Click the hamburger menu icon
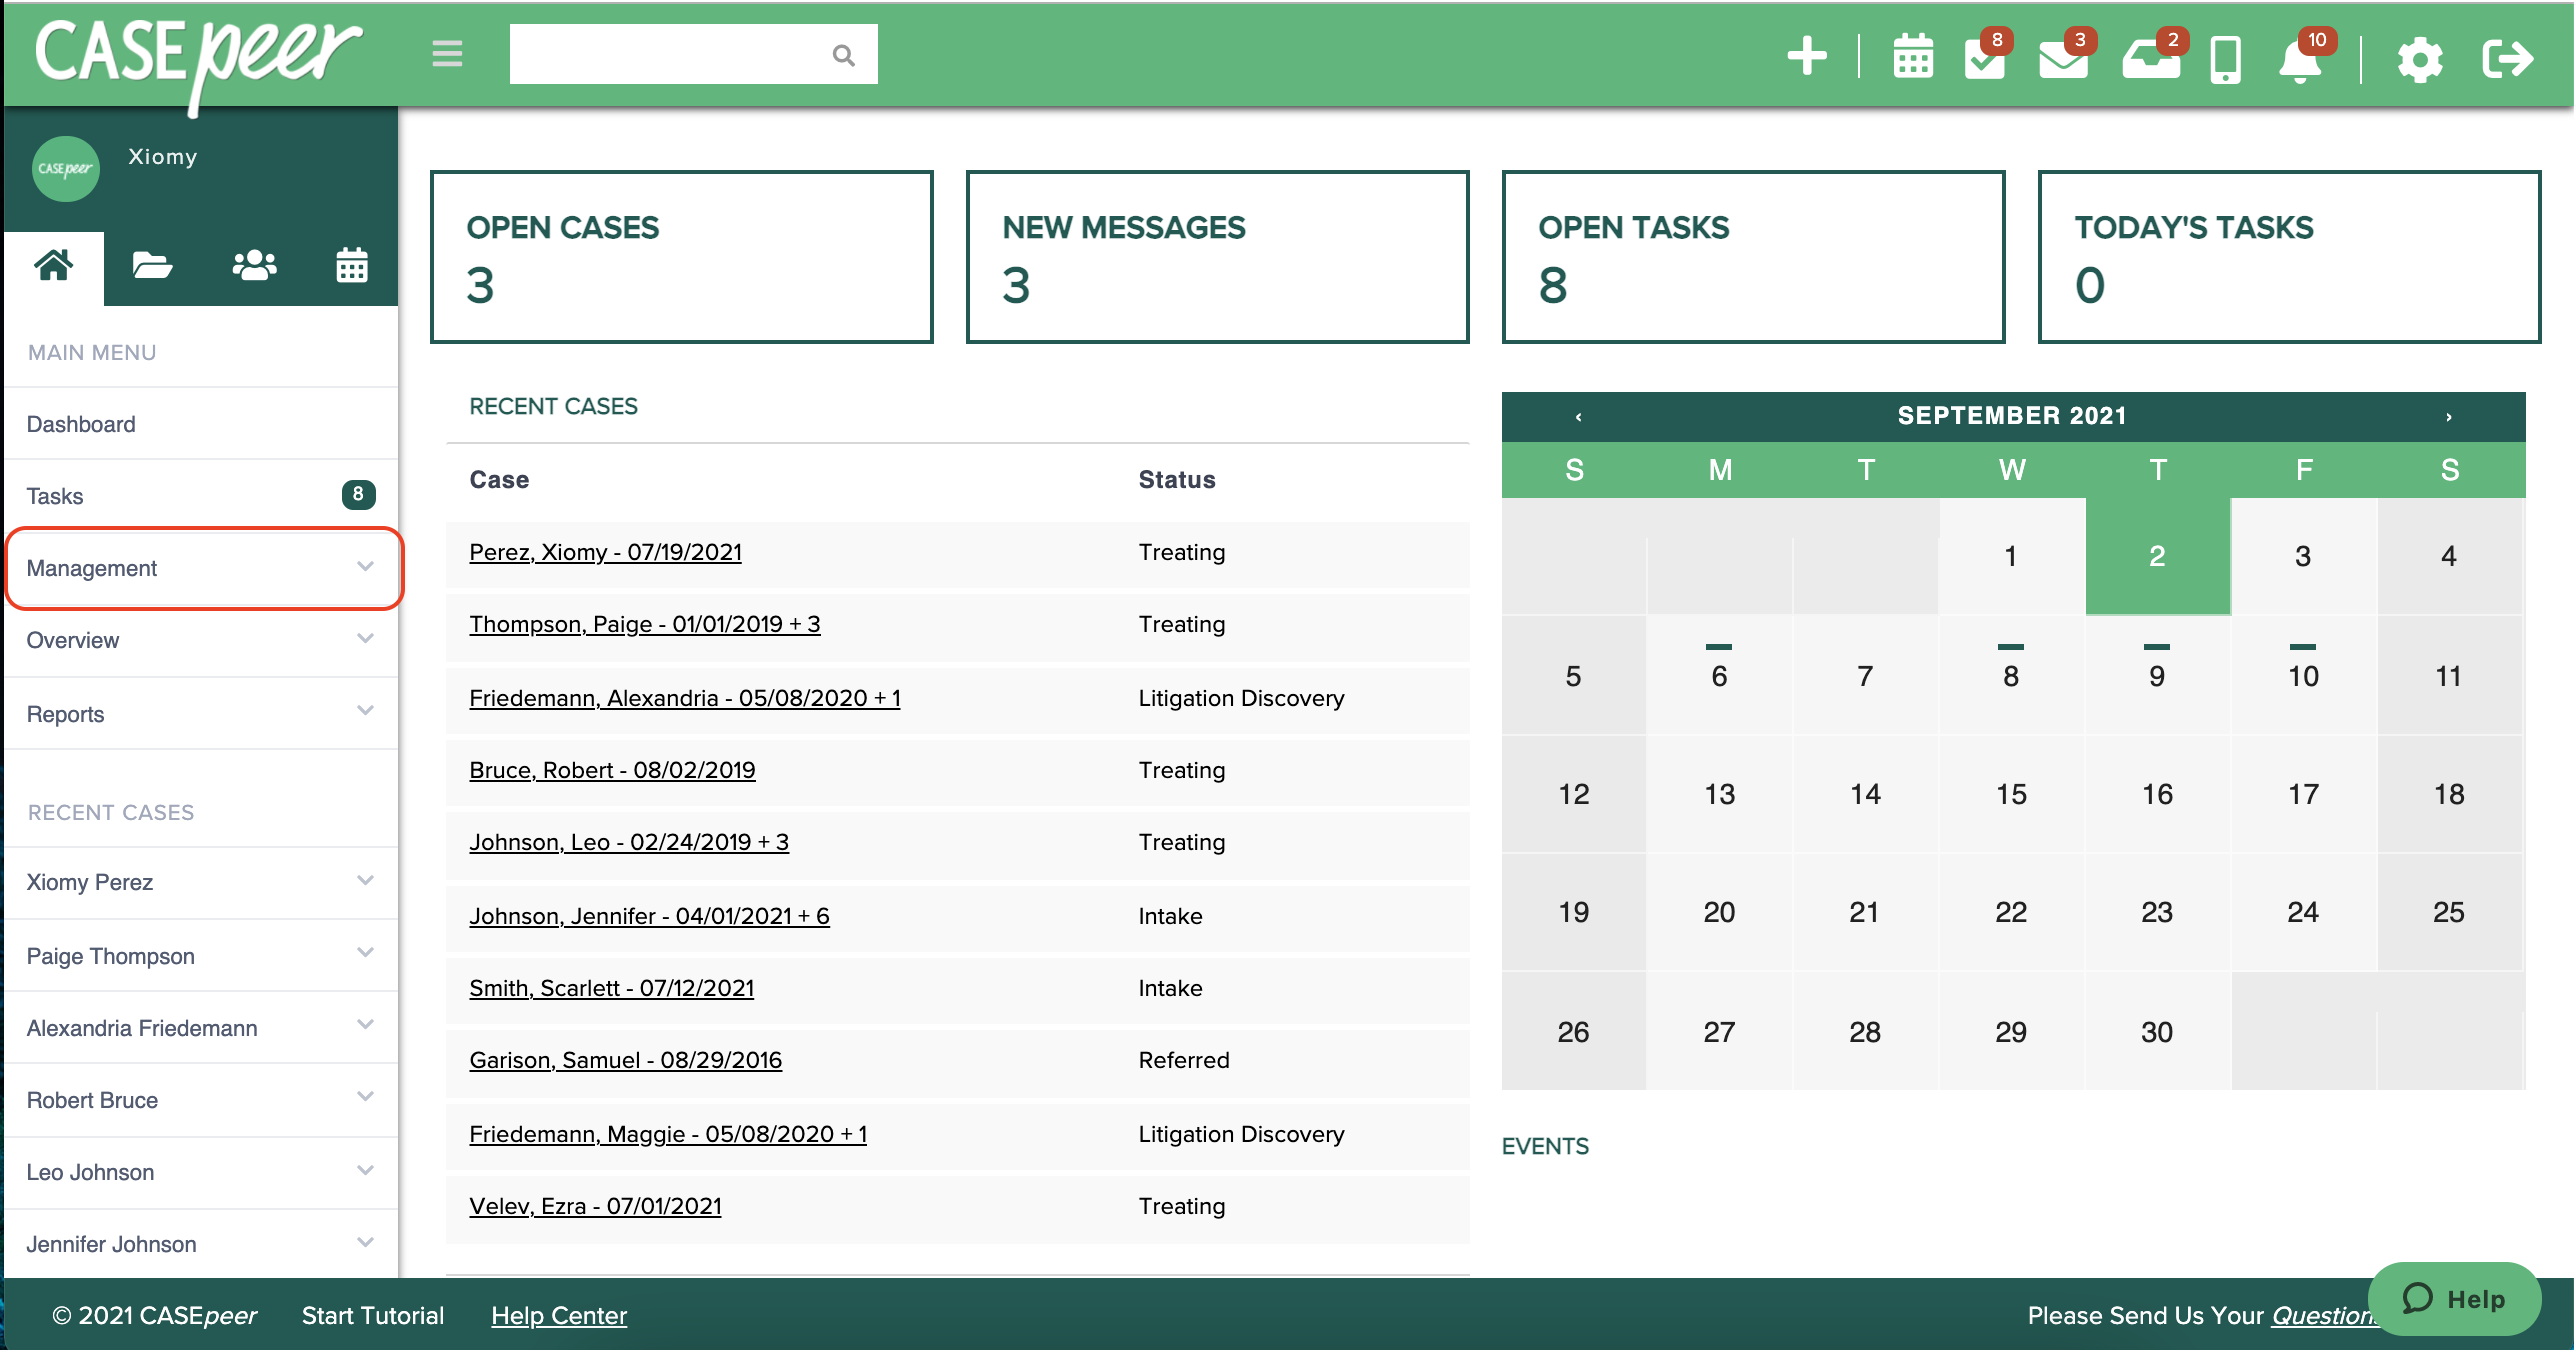The width and height of the screenshot is (2574, 1350). (447, 54)
